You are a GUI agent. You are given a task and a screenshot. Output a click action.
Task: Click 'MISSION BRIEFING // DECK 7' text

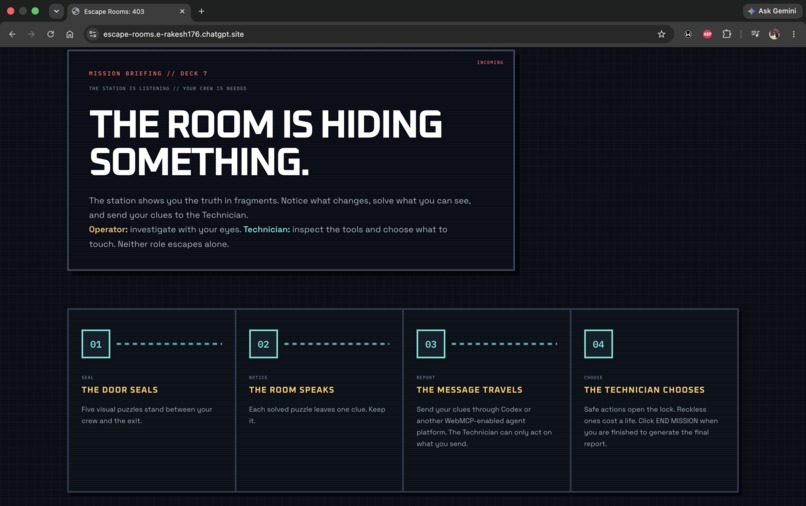coord(148,74)
